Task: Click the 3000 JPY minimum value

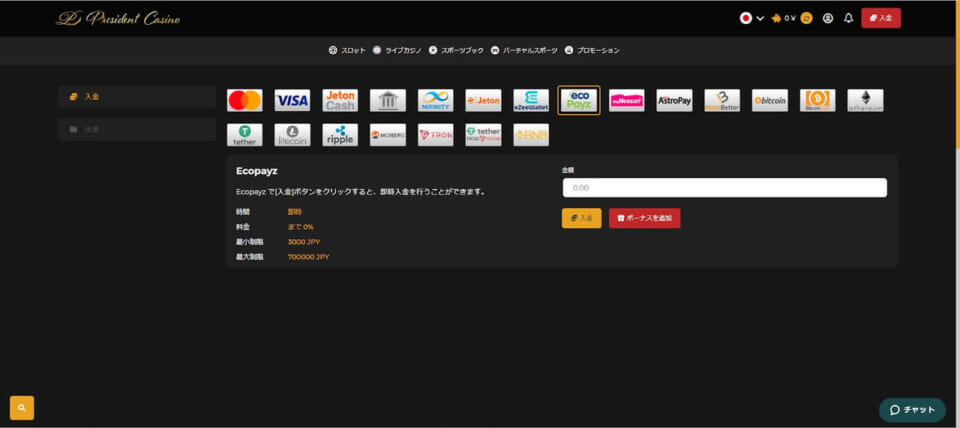Action: click(304, 242)
